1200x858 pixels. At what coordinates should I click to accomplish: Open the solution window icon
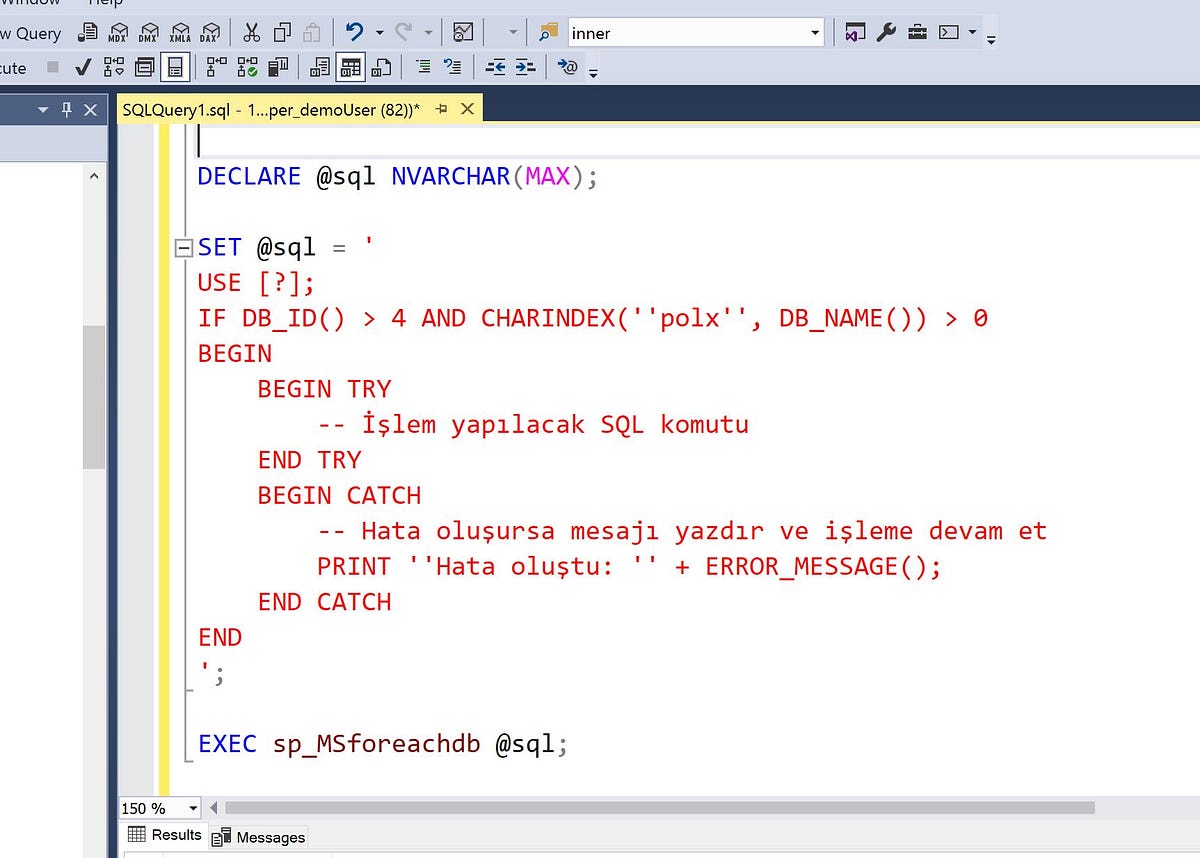coord(854,33)
